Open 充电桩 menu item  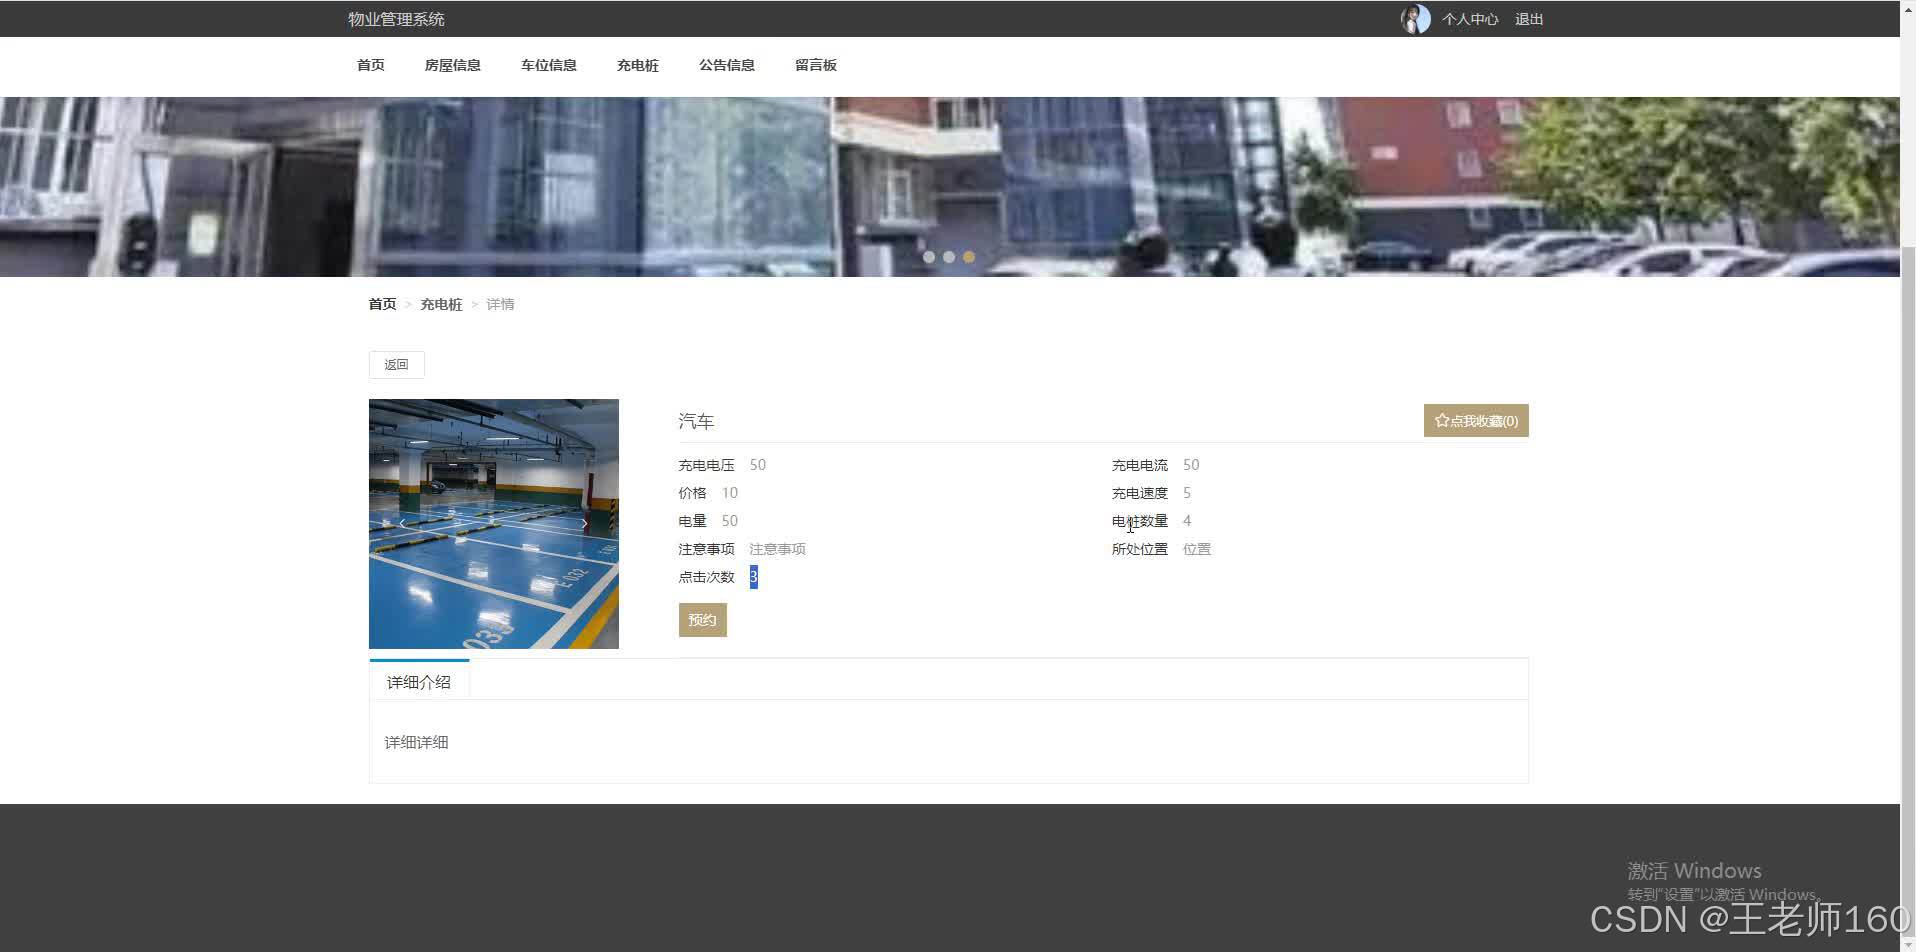point(637,65)
